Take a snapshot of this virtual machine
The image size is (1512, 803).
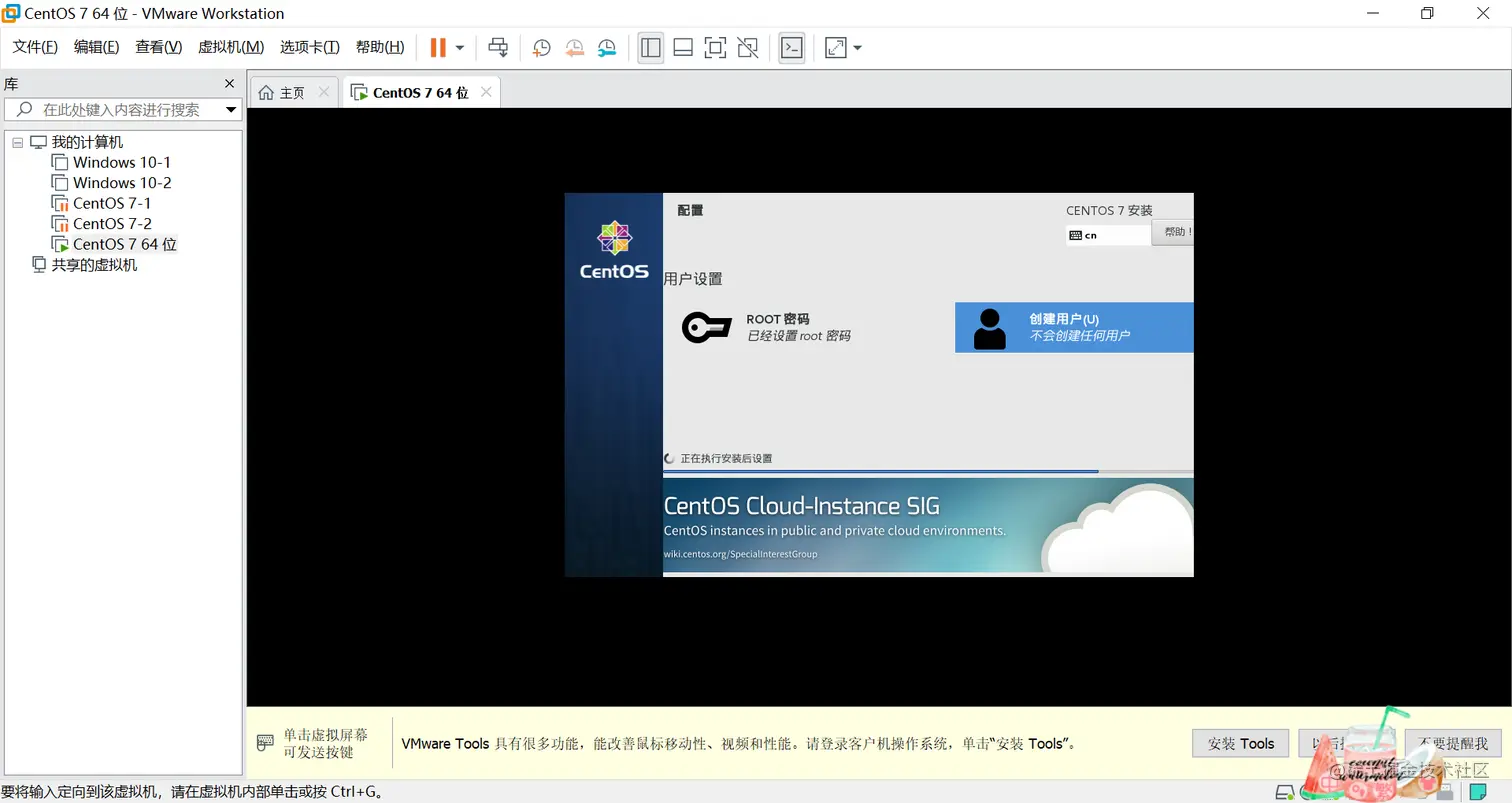pos(541,47)
